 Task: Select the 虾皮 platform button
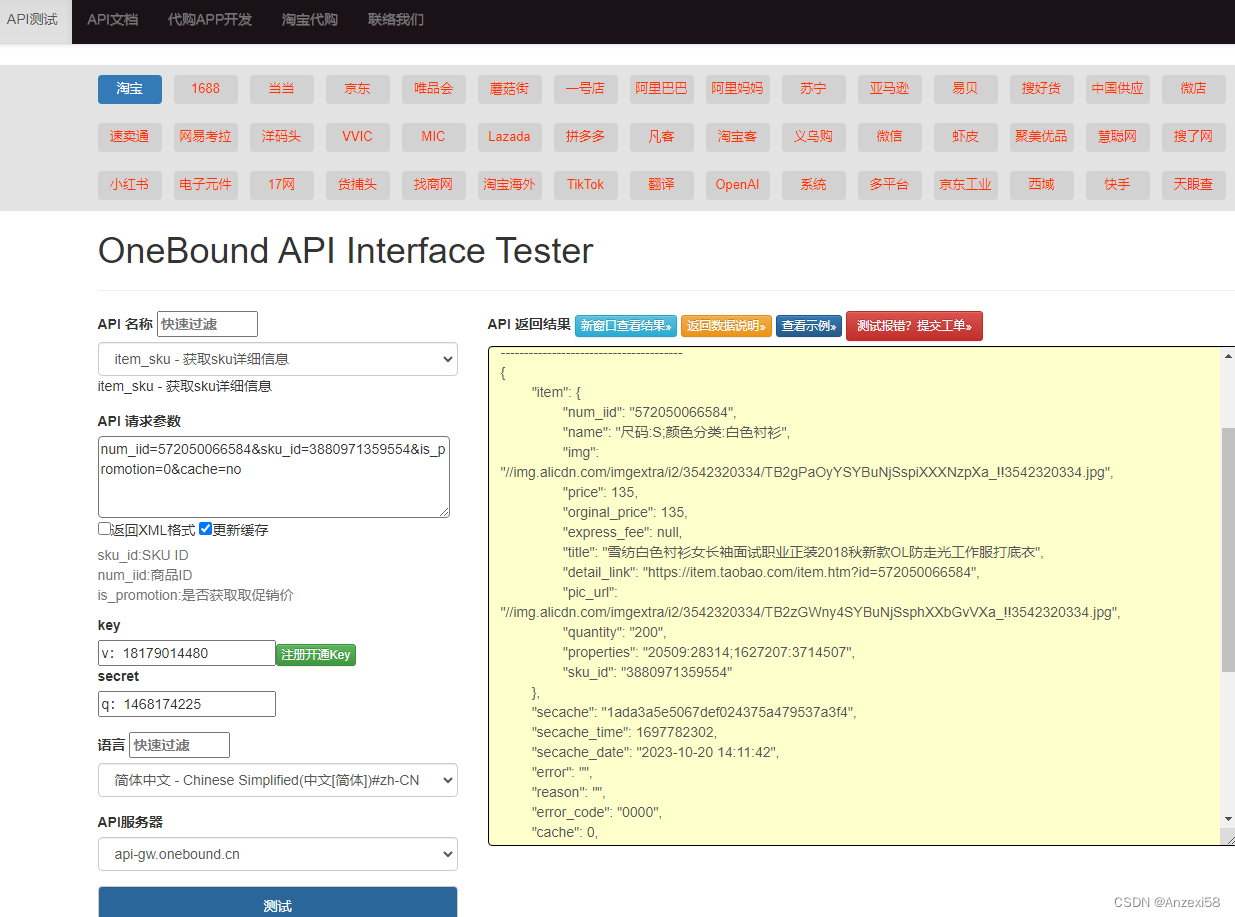coord(966,137)
